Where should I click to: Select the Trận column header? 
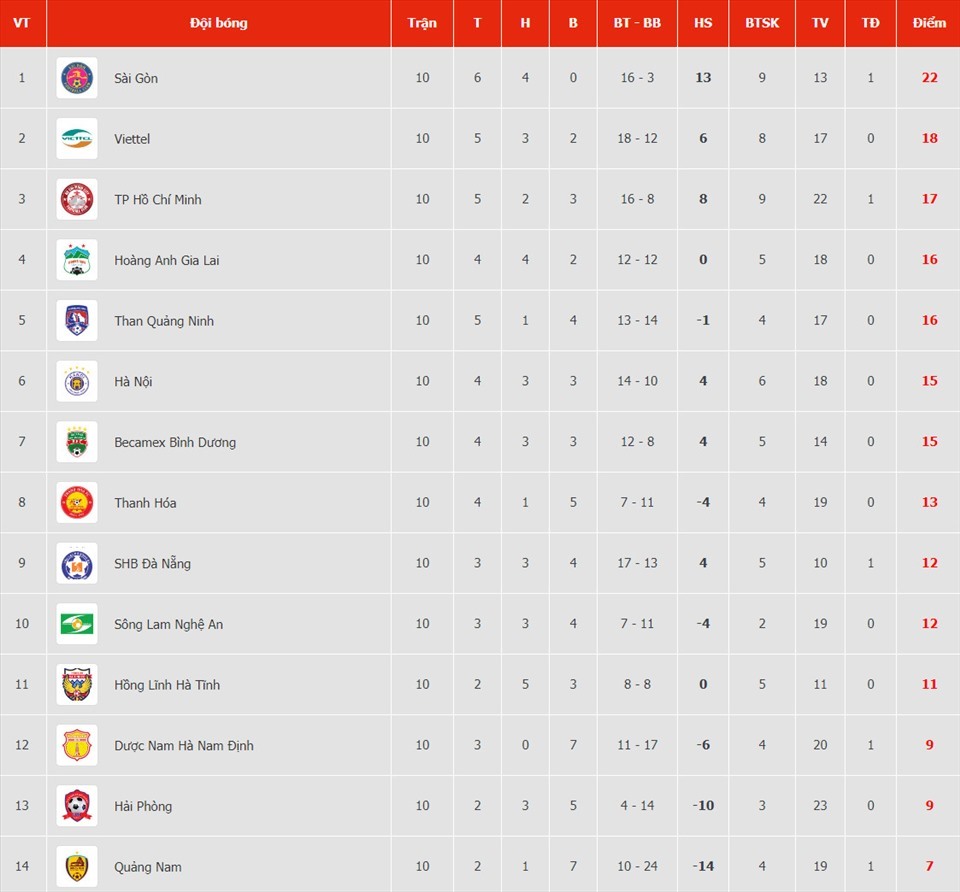422,23
